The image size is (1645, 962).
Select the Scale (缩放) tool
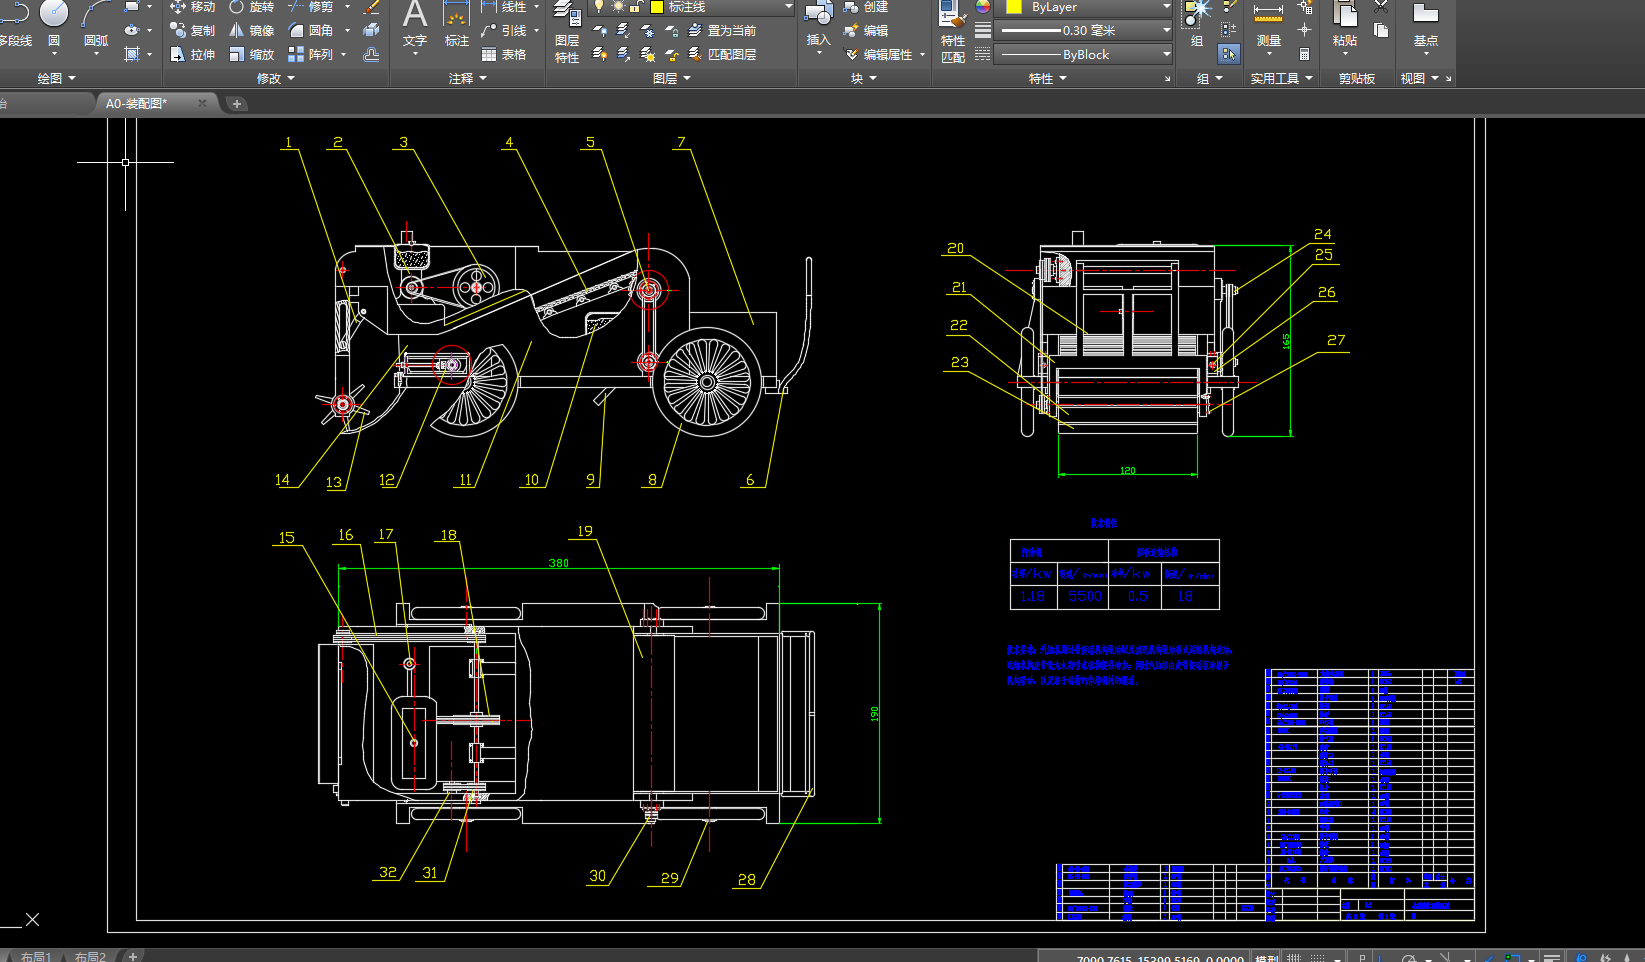coord(251,55)
